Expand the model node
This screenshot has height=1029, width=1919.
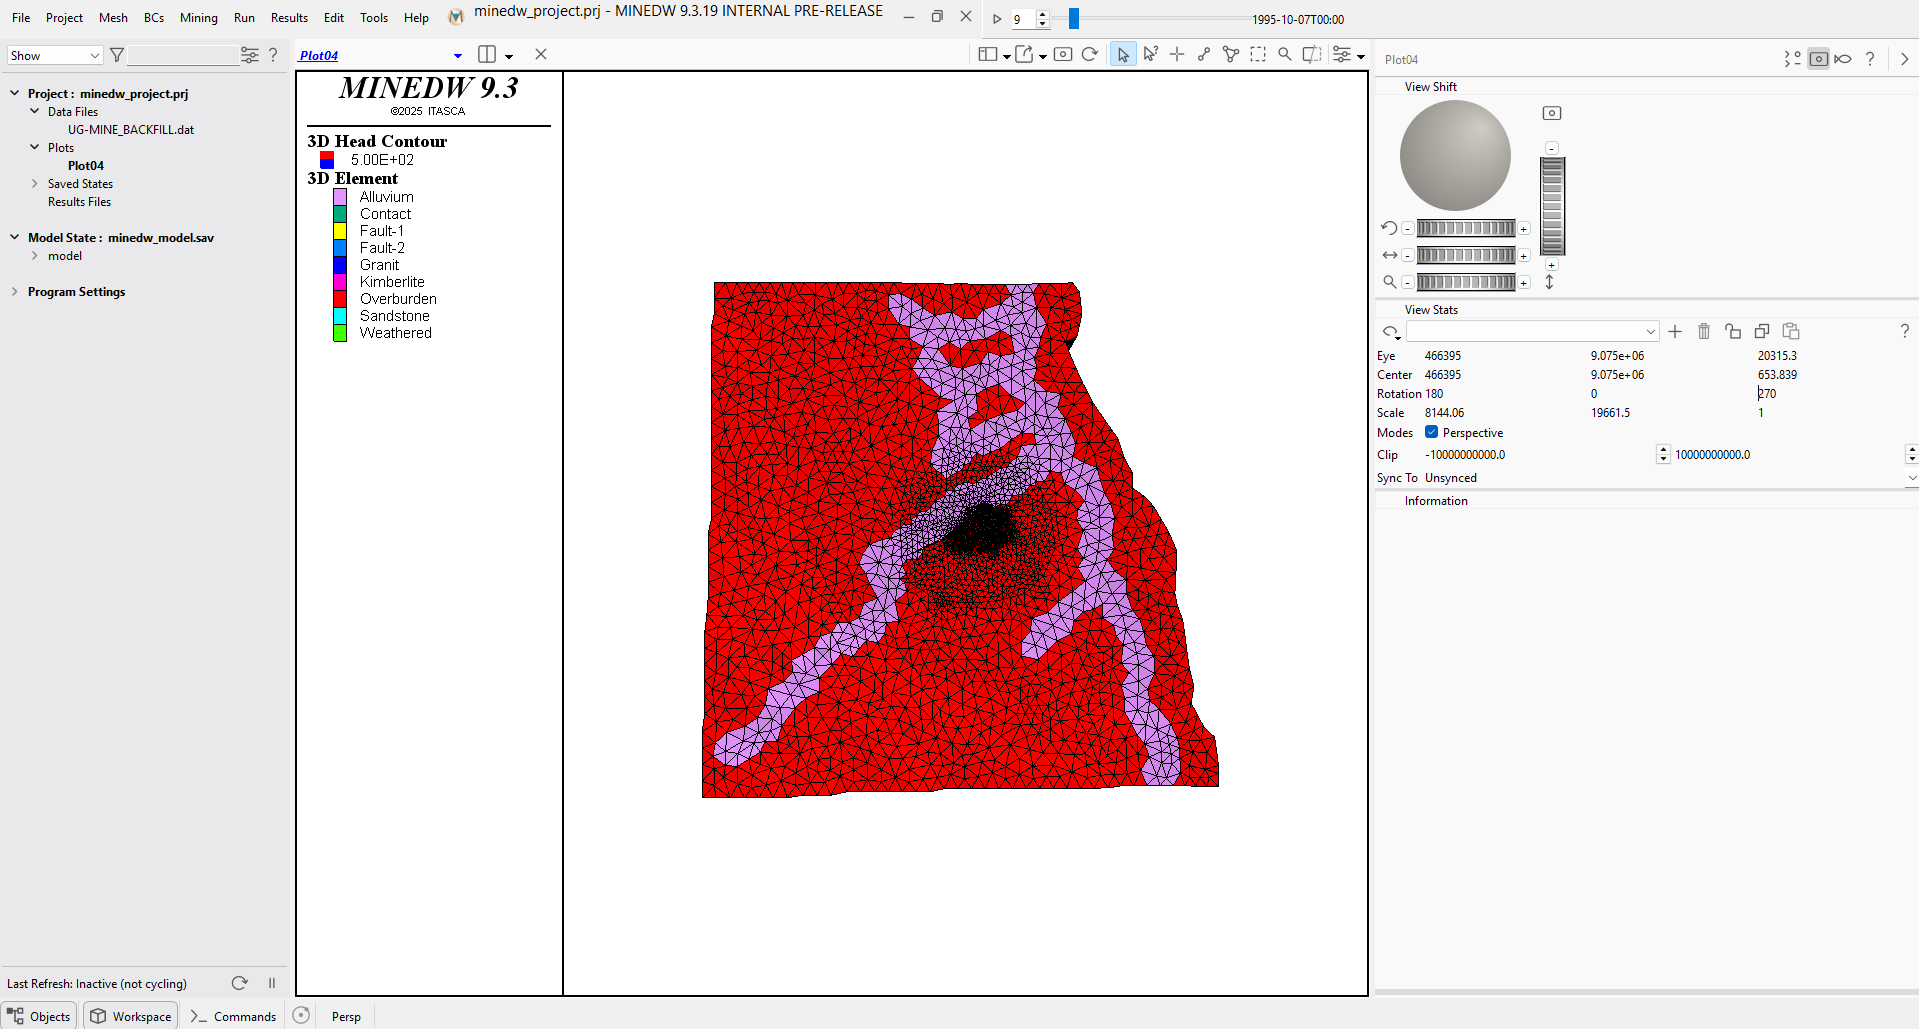34,255
